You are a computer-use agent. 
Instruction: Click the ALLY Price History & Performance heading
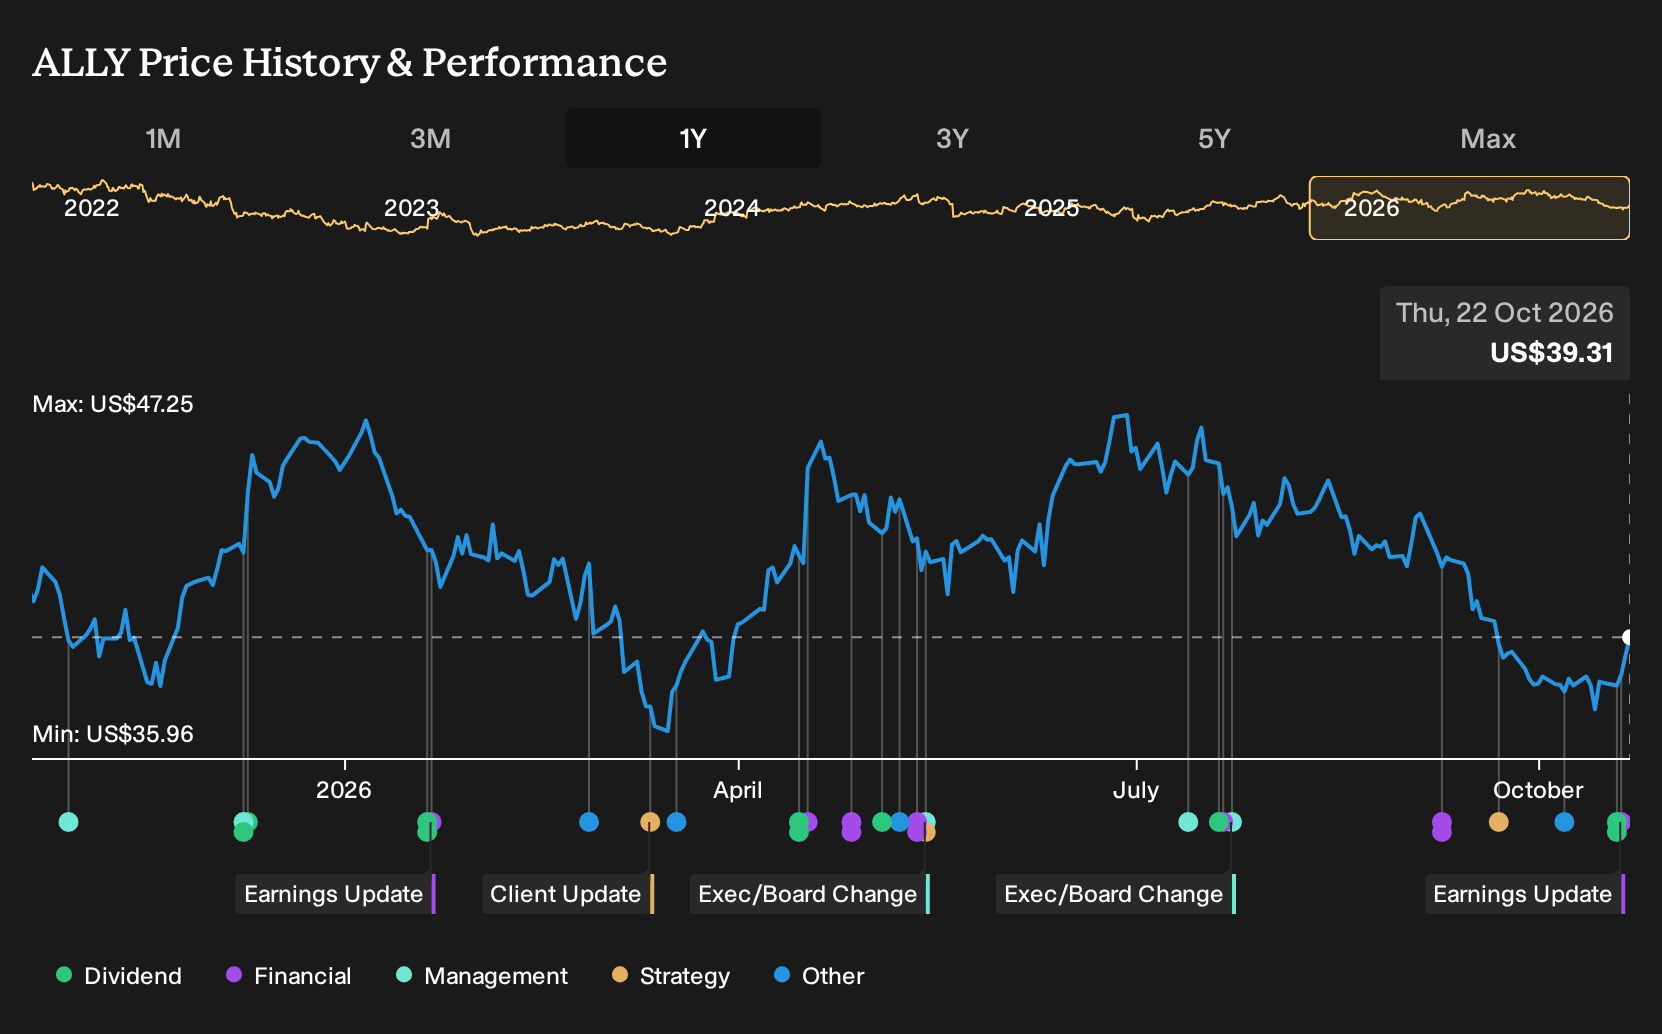pyautogui.click(x=350, y=62)
